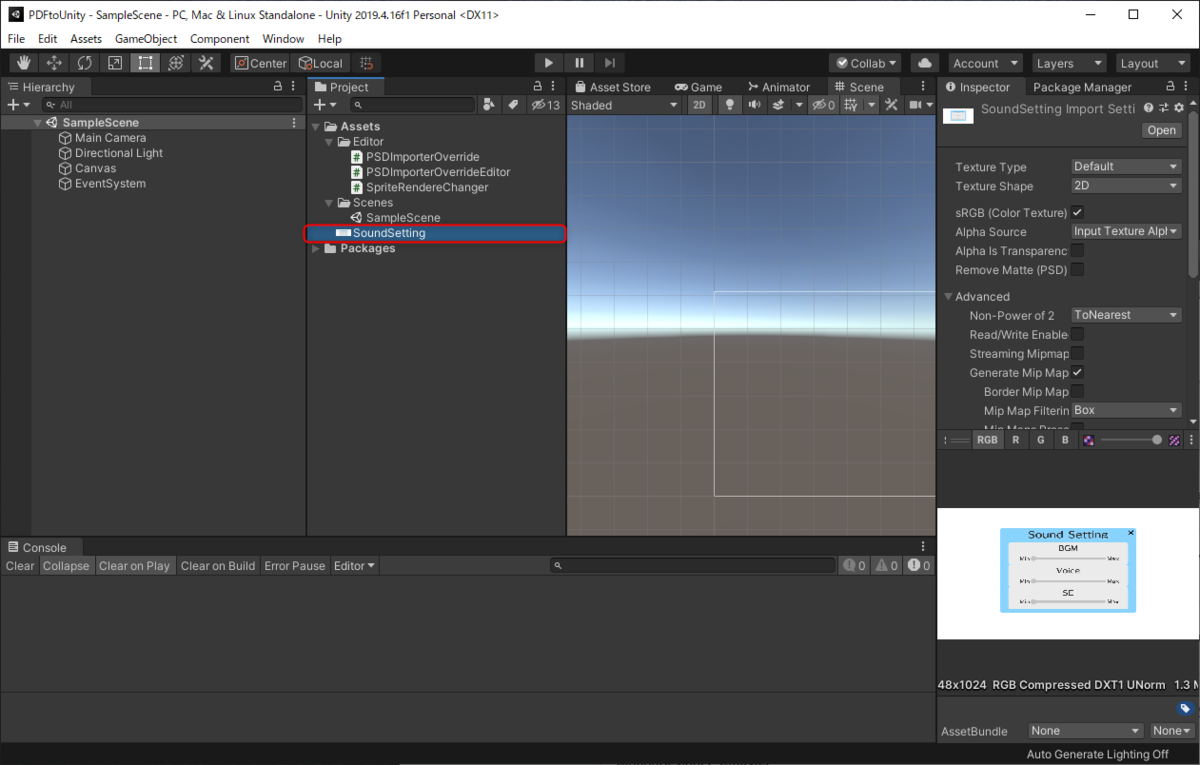Open Non-Power of 2 dropdown
This screenshot has width=1200, height=765.
tap(1126, 315)
